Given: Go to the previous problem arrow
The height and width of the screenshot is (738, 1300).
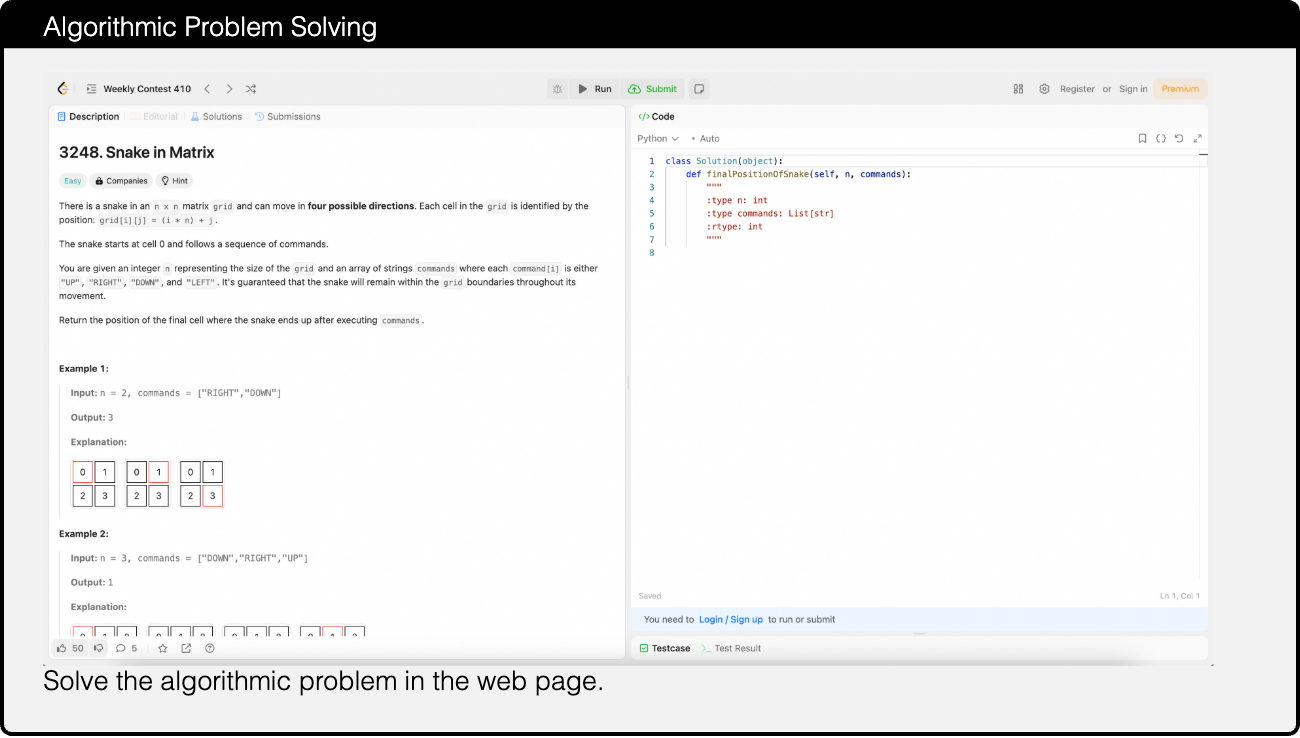Looking at the screenshot, I should (207, 89).
